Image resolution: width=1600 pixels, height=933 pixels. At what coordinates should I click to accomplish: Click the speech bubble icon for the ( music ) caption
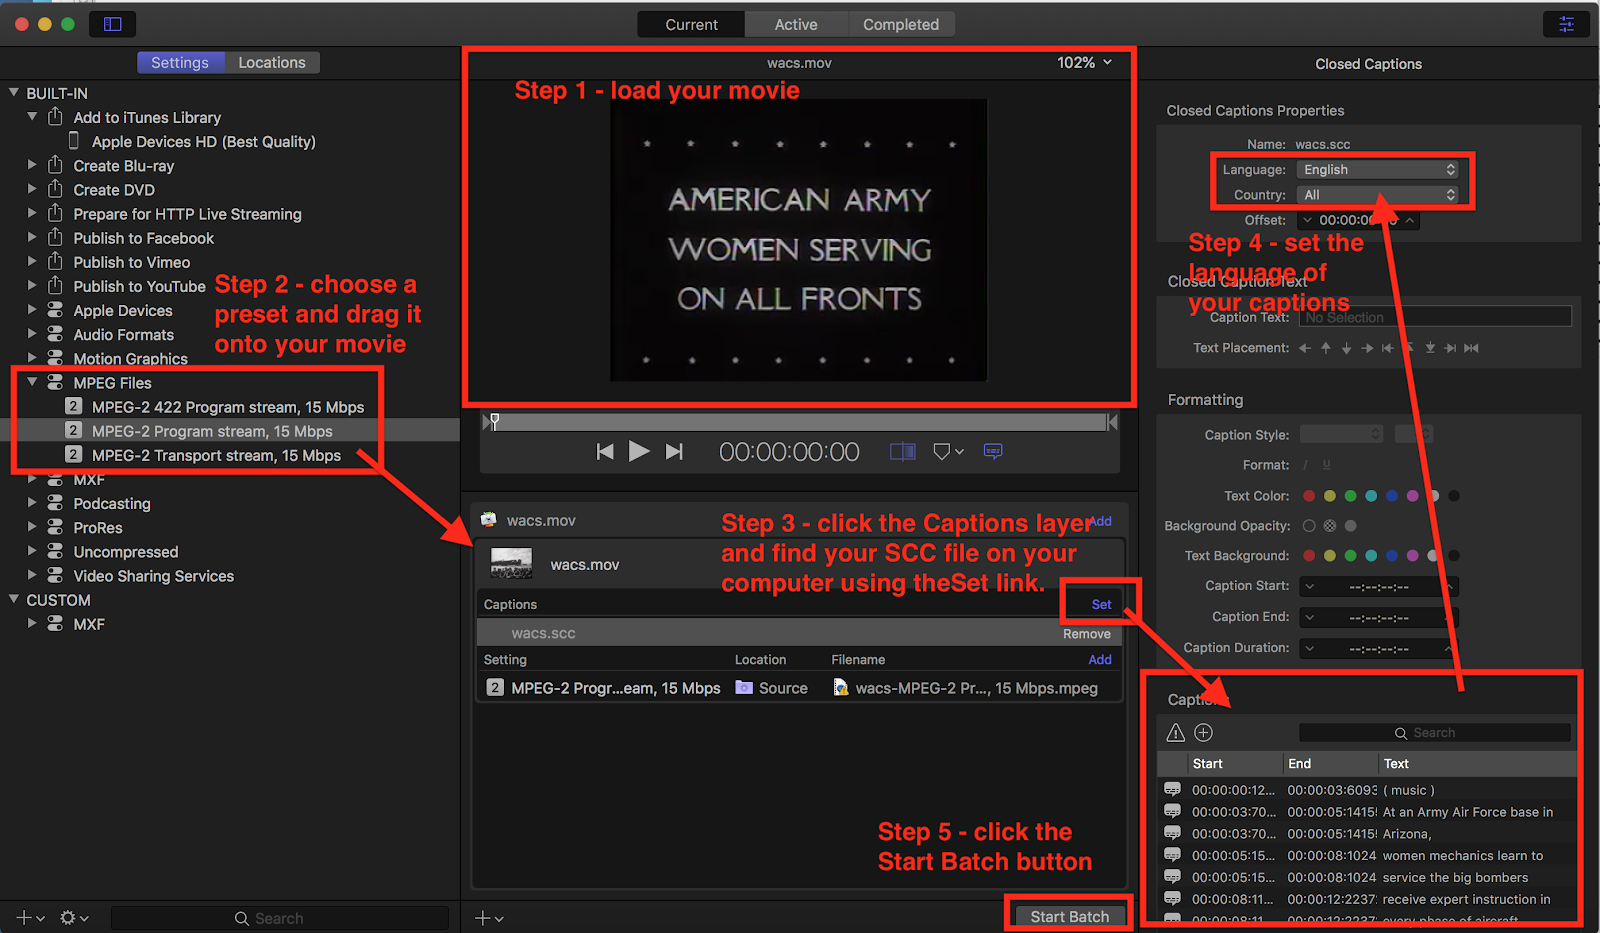click(x=1172, y=789)
